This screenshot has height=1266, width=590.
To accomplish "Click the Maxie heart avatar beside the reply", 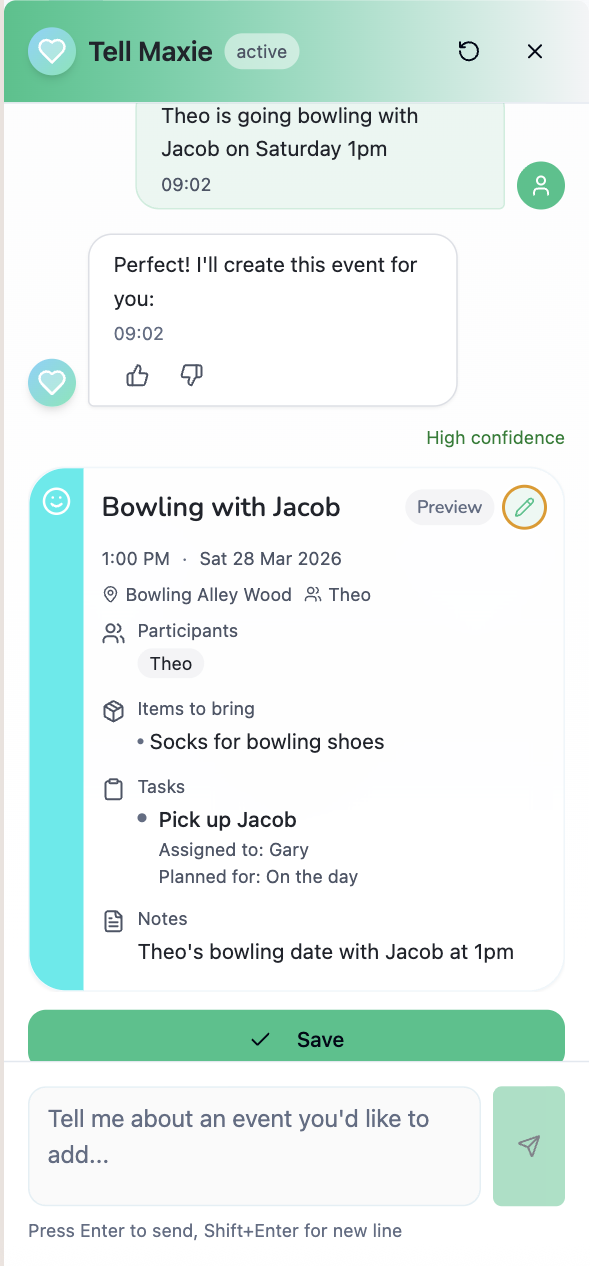I will pyautogui.click(x=51, y=382).
